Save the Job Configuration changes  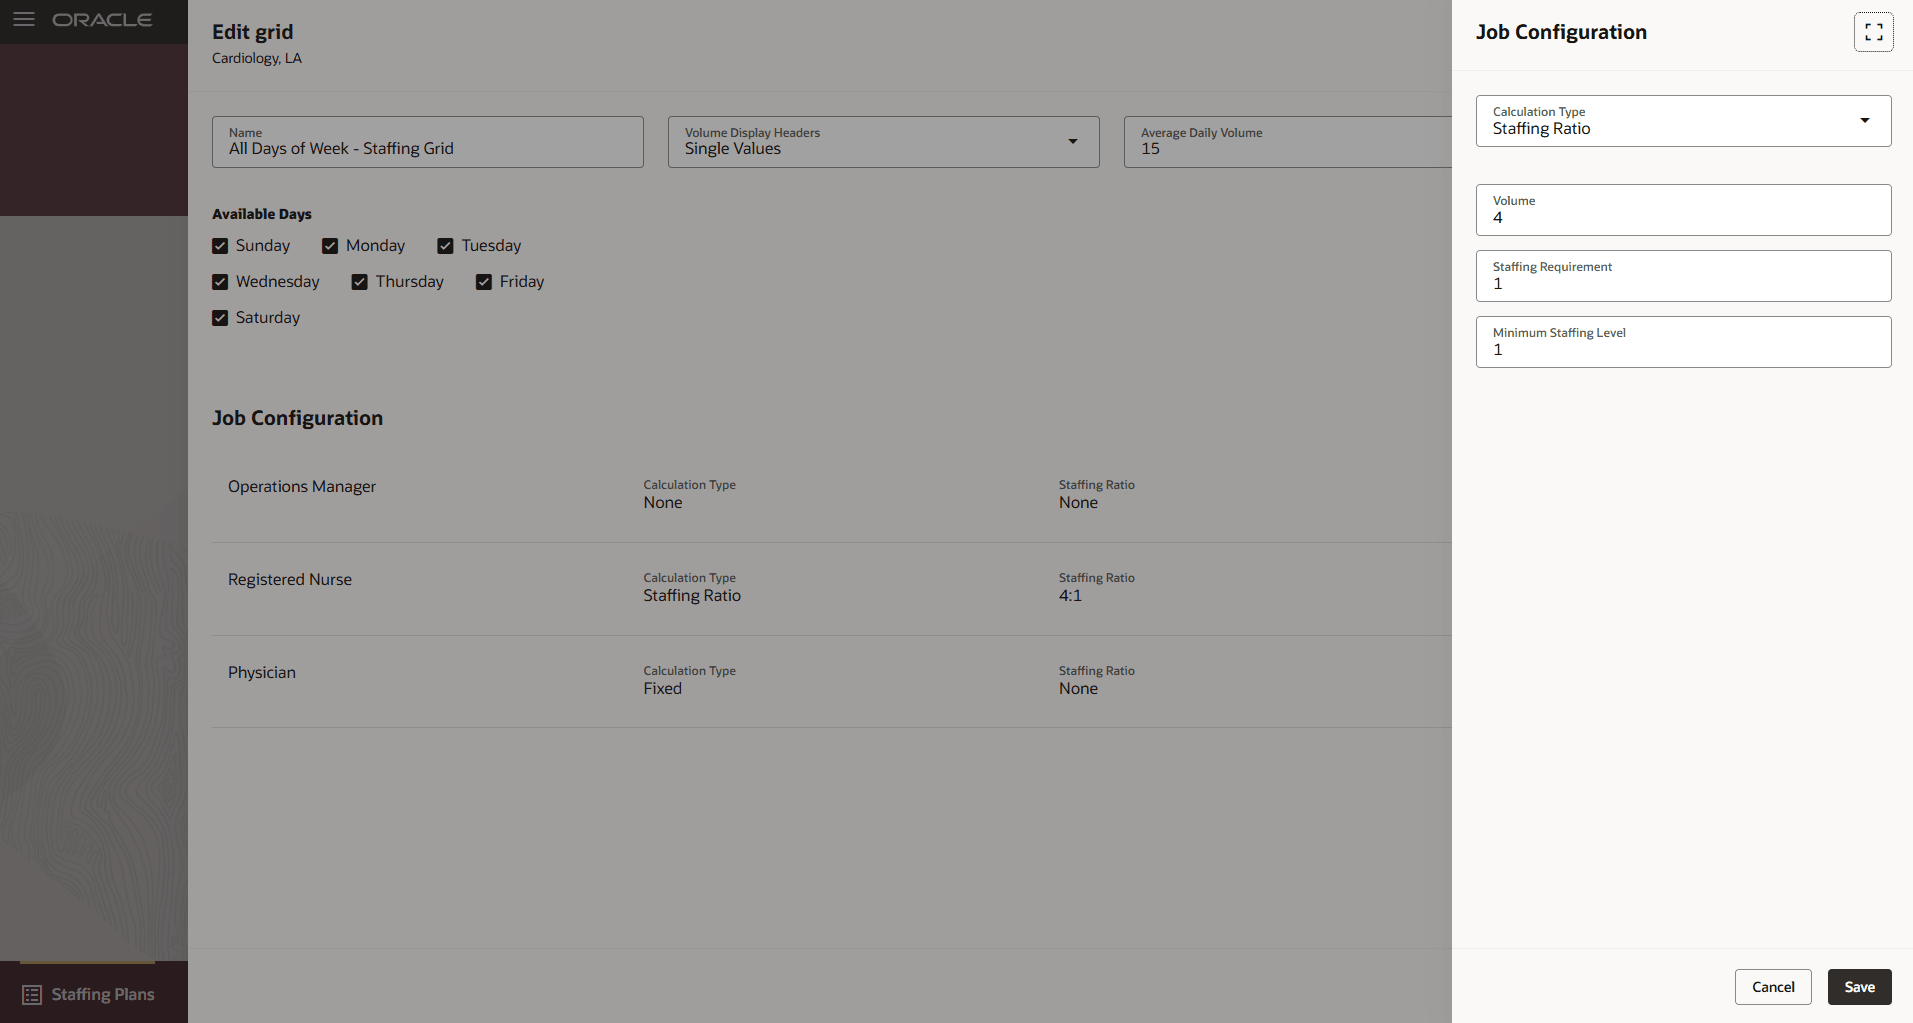pyautogui.click(x=1858, y=986)
